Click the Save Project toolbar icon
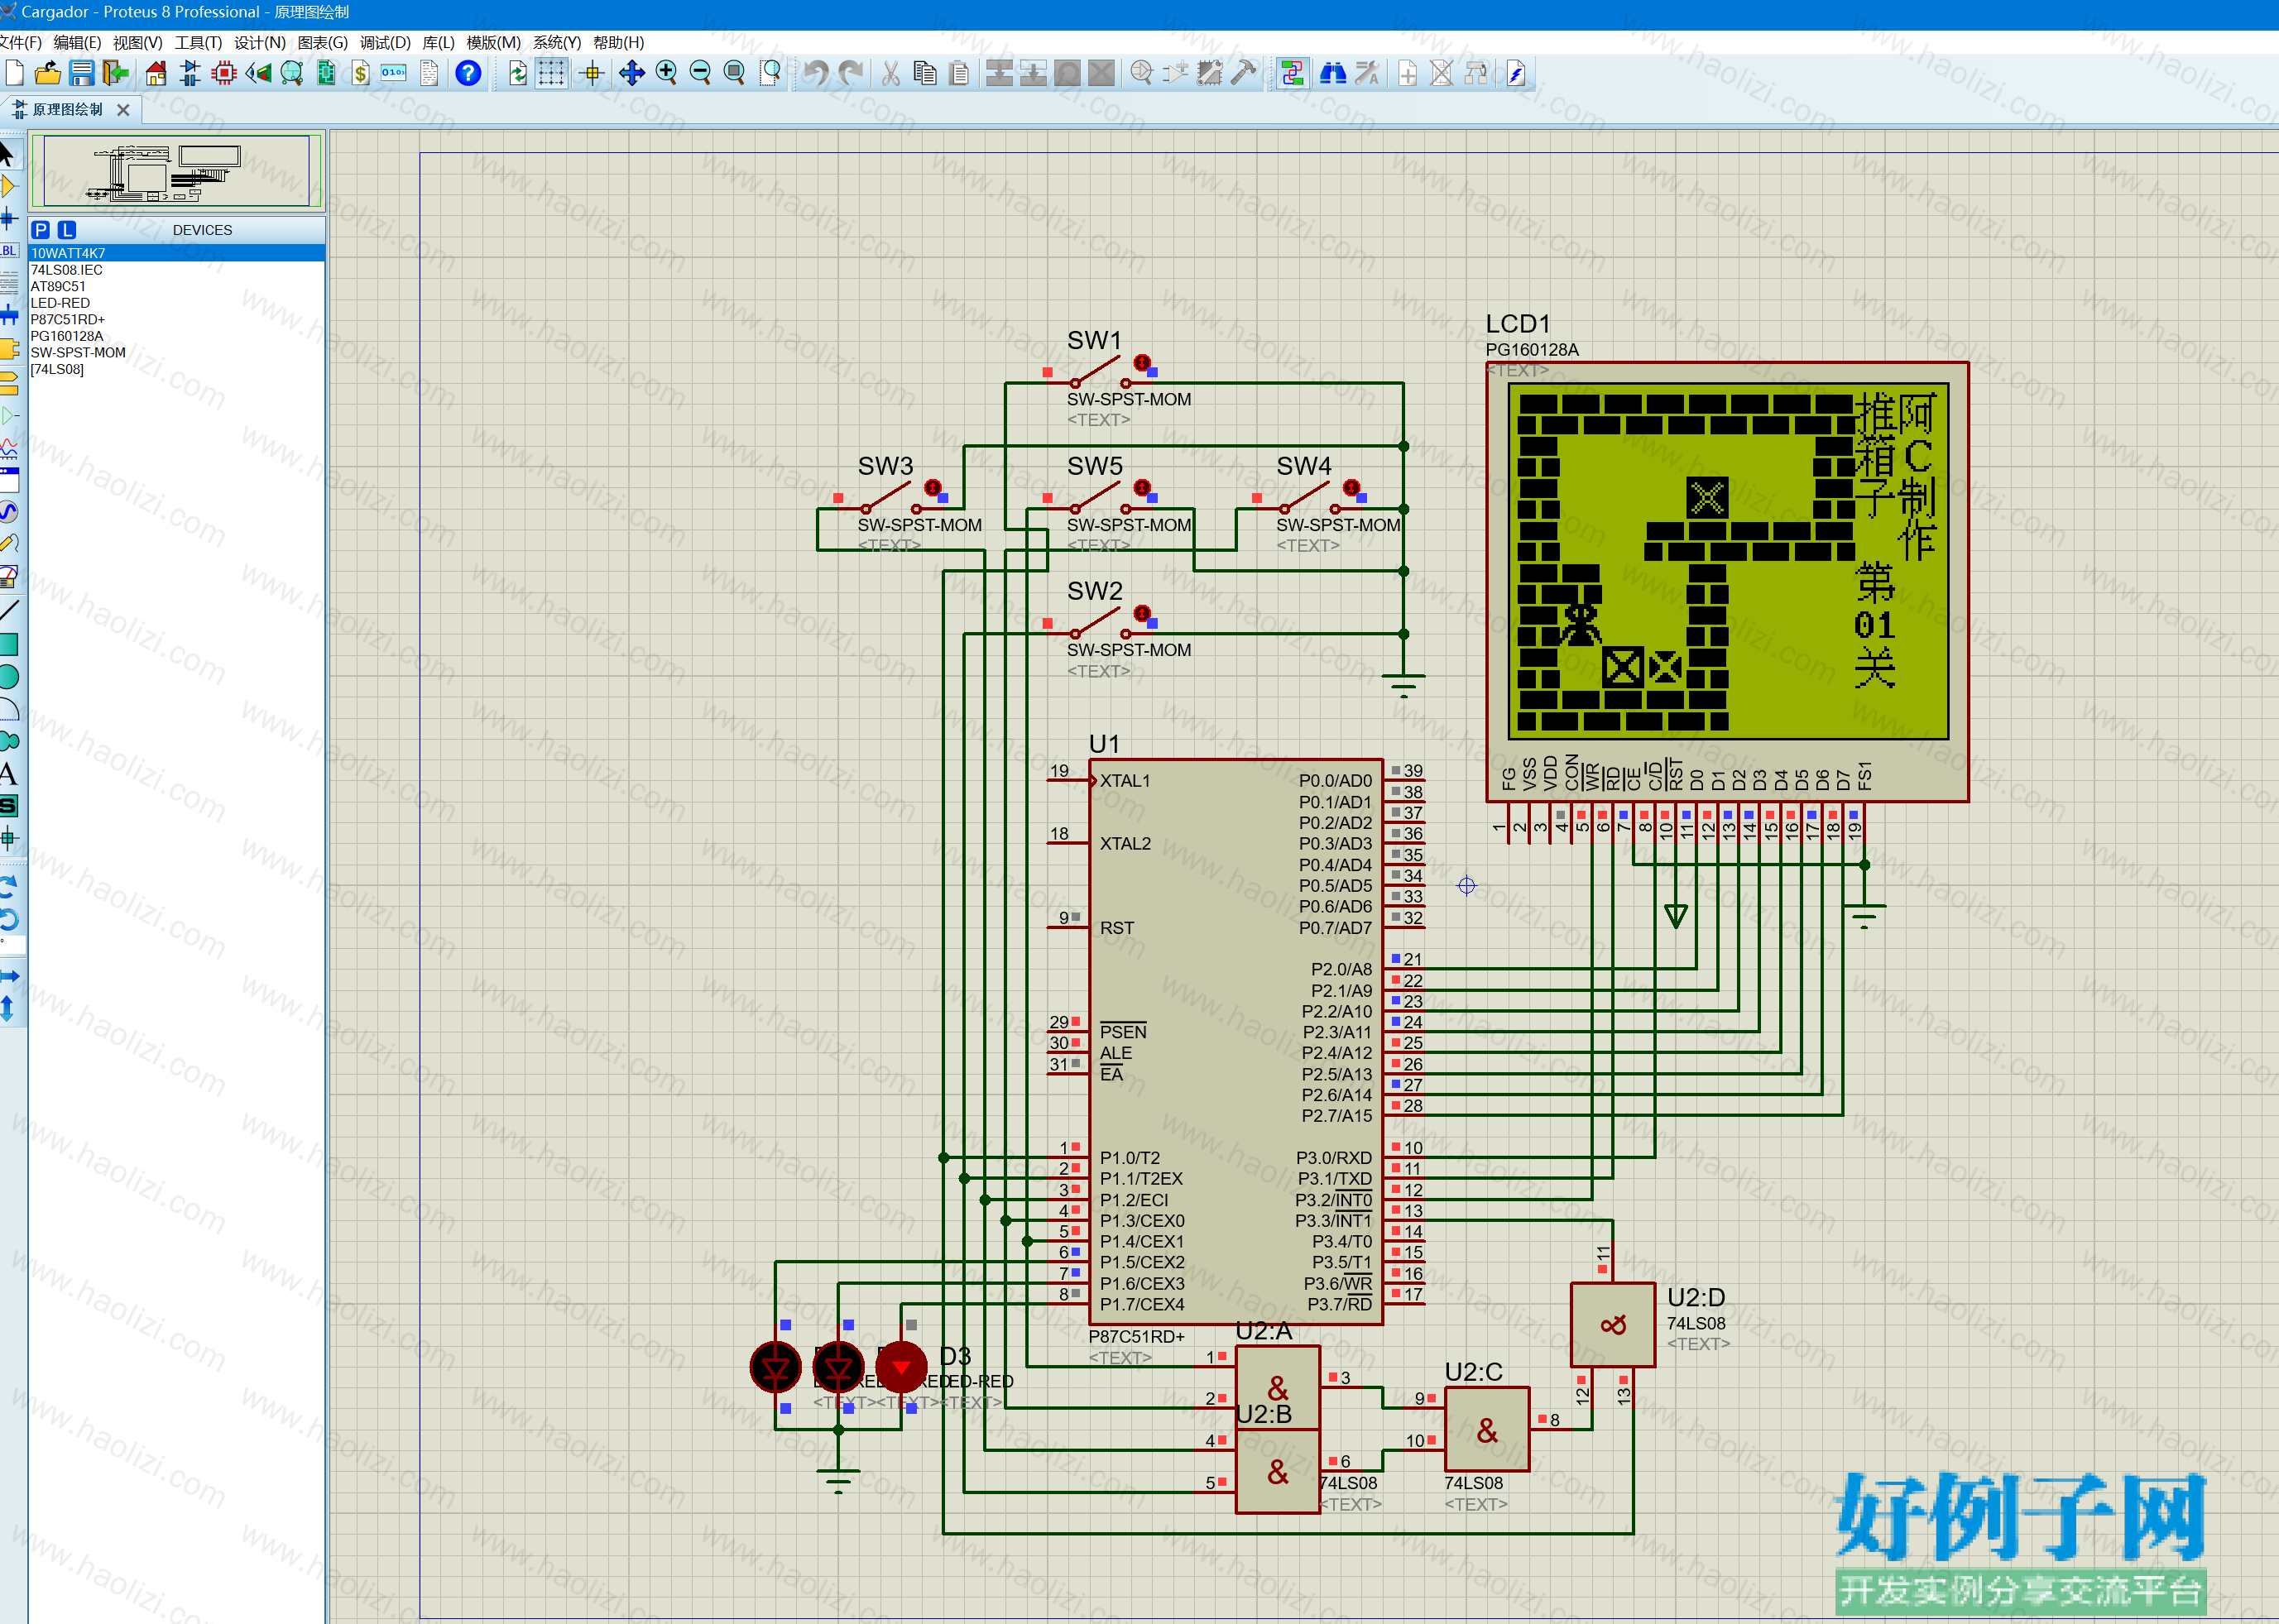The width and height of the screenshot is (2279, 1624). 81,73
